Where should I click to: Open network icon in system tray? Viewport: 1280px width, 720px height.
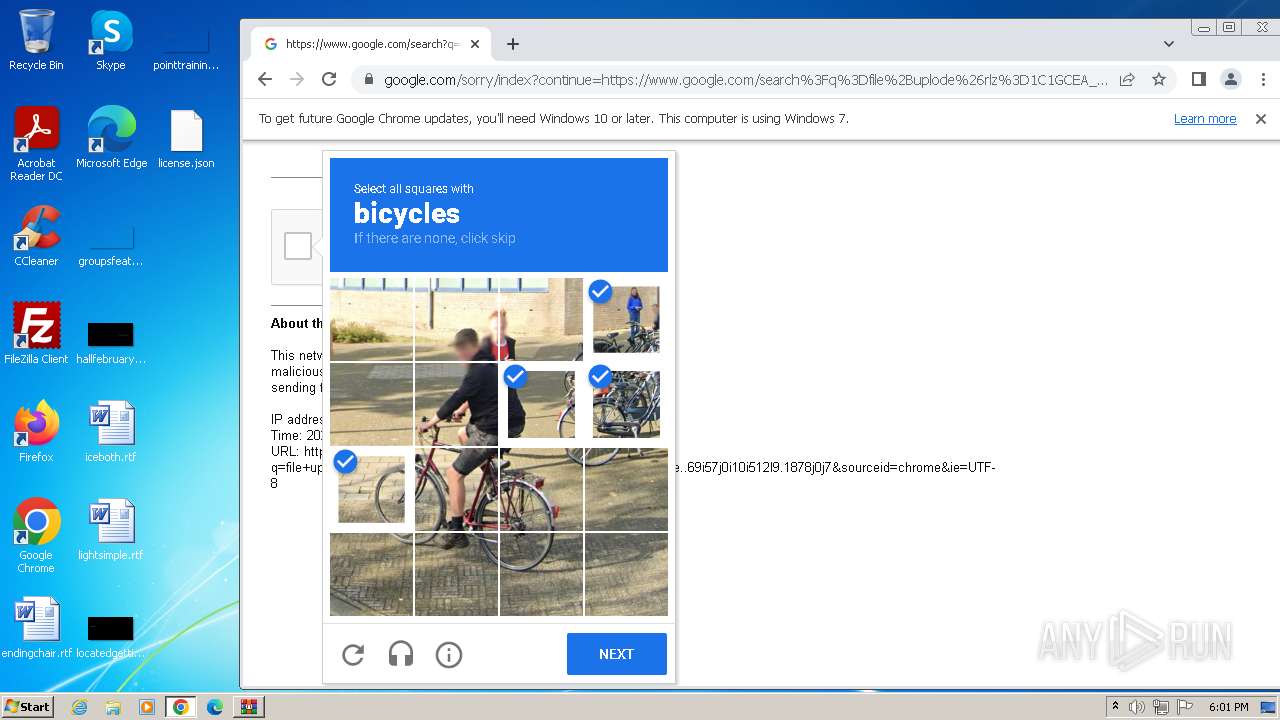click(x=1160, y=707)
